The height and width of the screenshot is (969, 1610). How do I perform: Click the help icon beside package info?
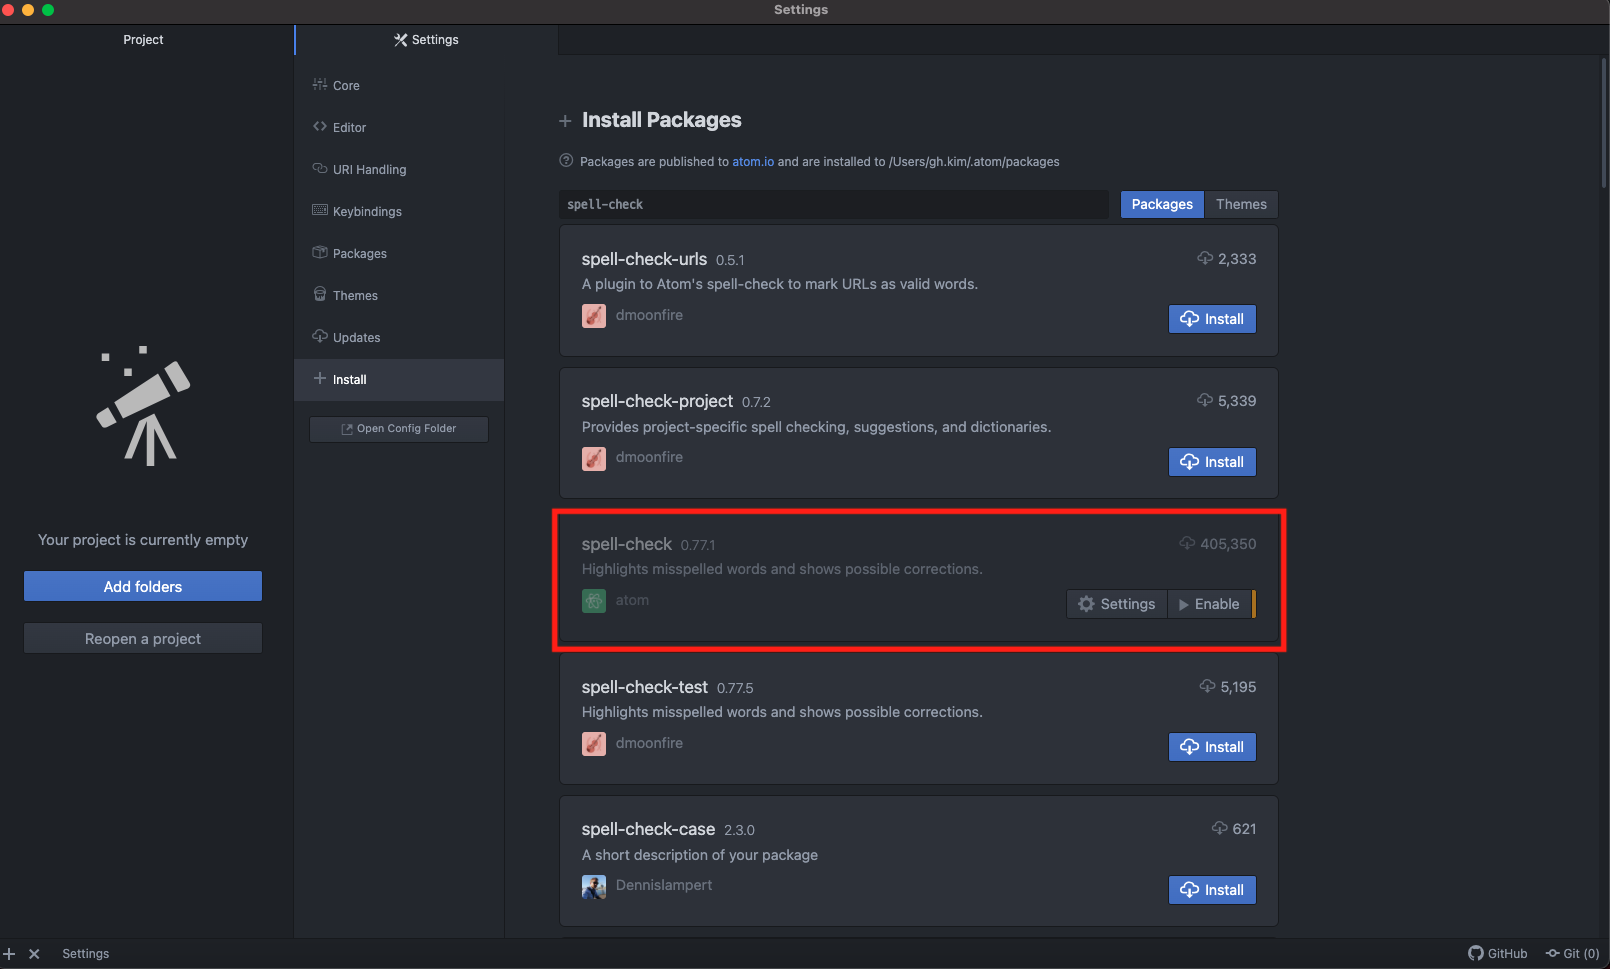click(x=566, y=161)
